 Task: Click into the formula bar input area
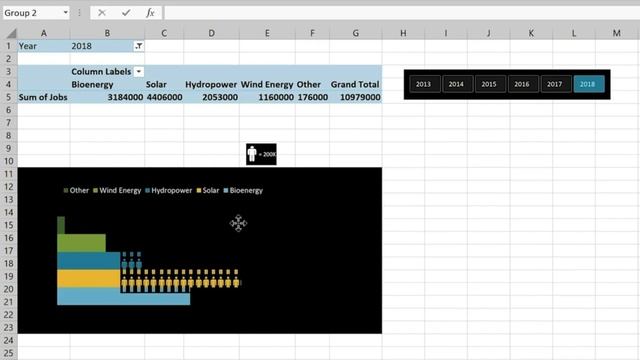point(402,13)
